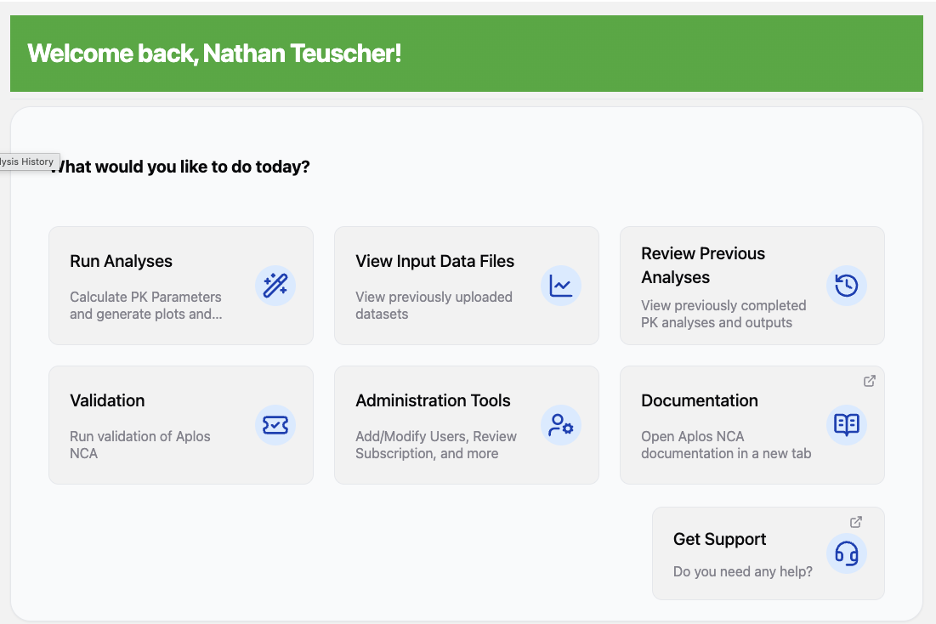Viewport: 936px width, 624px height.
Task: Click the external link arrow on Get Support
Action: point(856,522)
